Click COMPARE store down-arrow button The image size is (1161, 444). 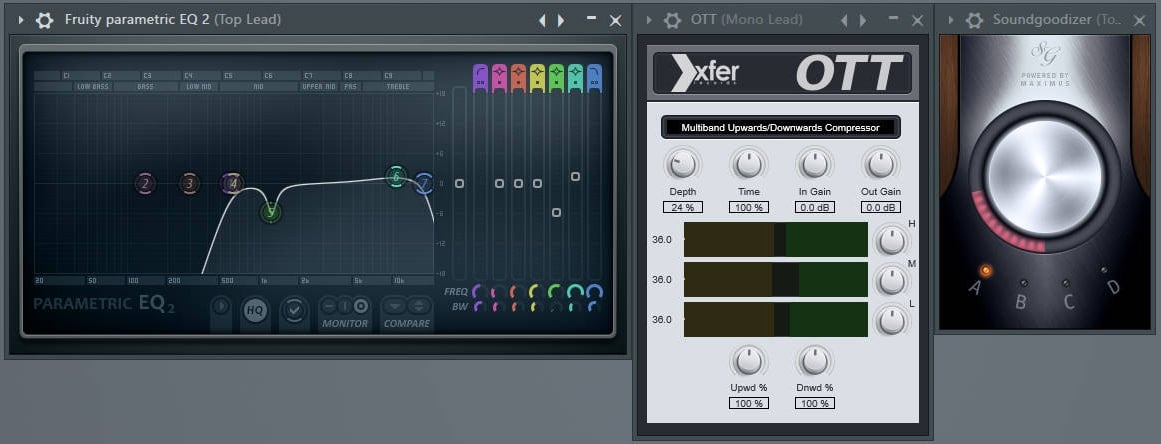click(x=395, y=306)
